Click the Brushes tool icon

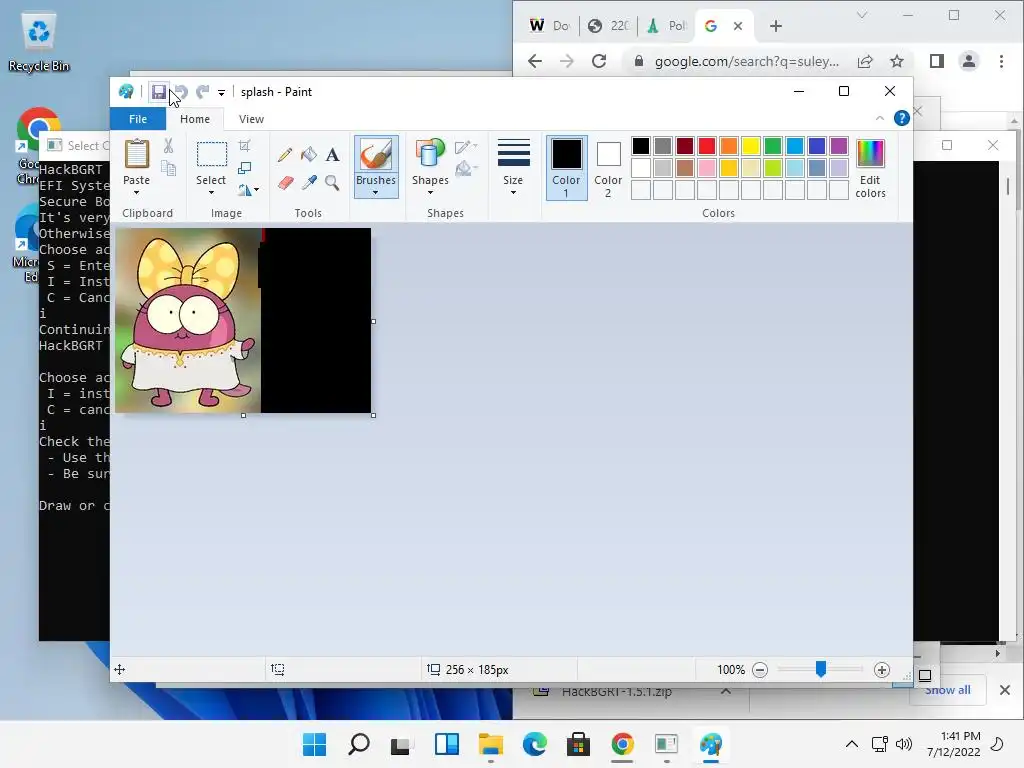376,155
